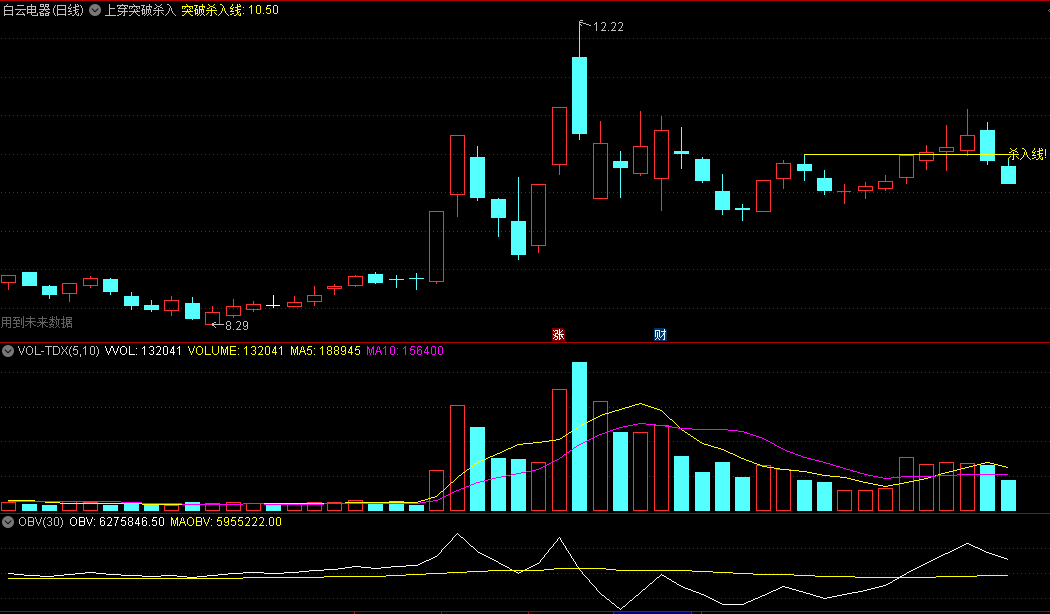Select the lowest red candle beside 8.29
This screenshot has width=1050, height=614.
[212, 317]
